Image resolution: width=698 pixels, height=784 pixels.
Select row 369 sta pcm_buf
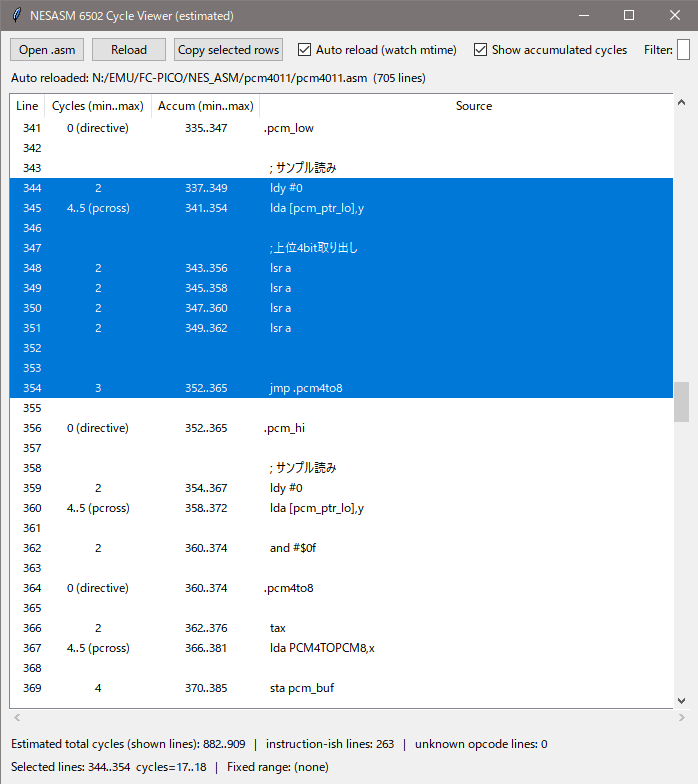point(342,688)
